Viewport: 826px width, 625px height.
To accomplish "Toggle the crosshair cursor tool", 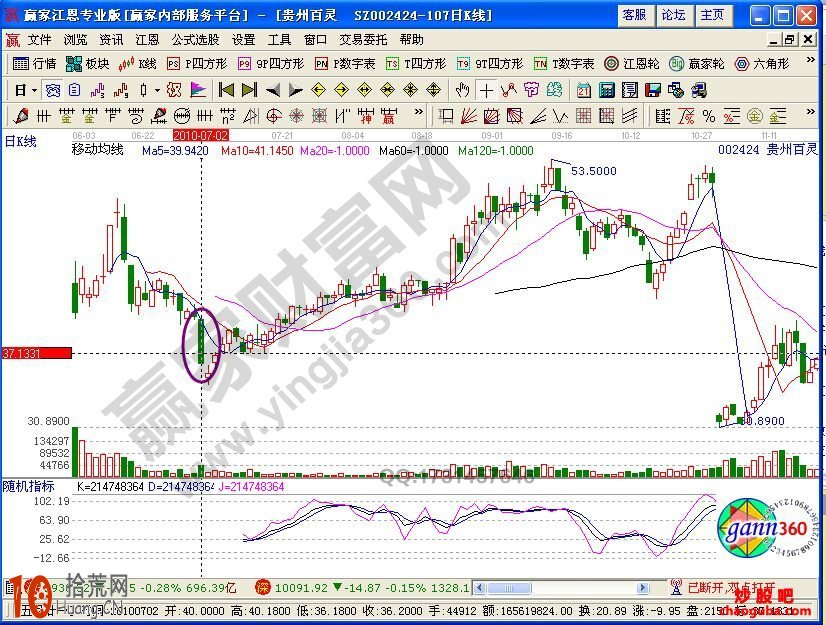I will pos(486,91).
